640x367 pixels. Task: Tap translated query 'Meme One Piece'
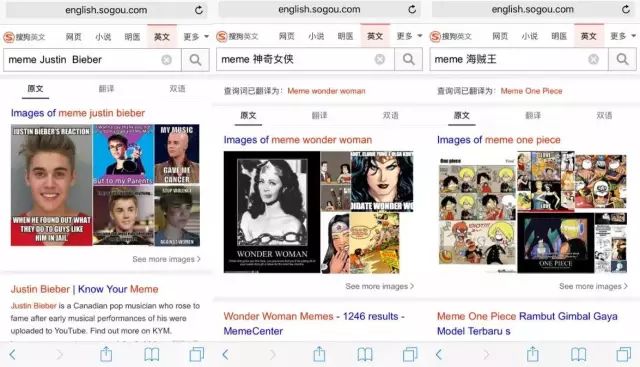531,91
